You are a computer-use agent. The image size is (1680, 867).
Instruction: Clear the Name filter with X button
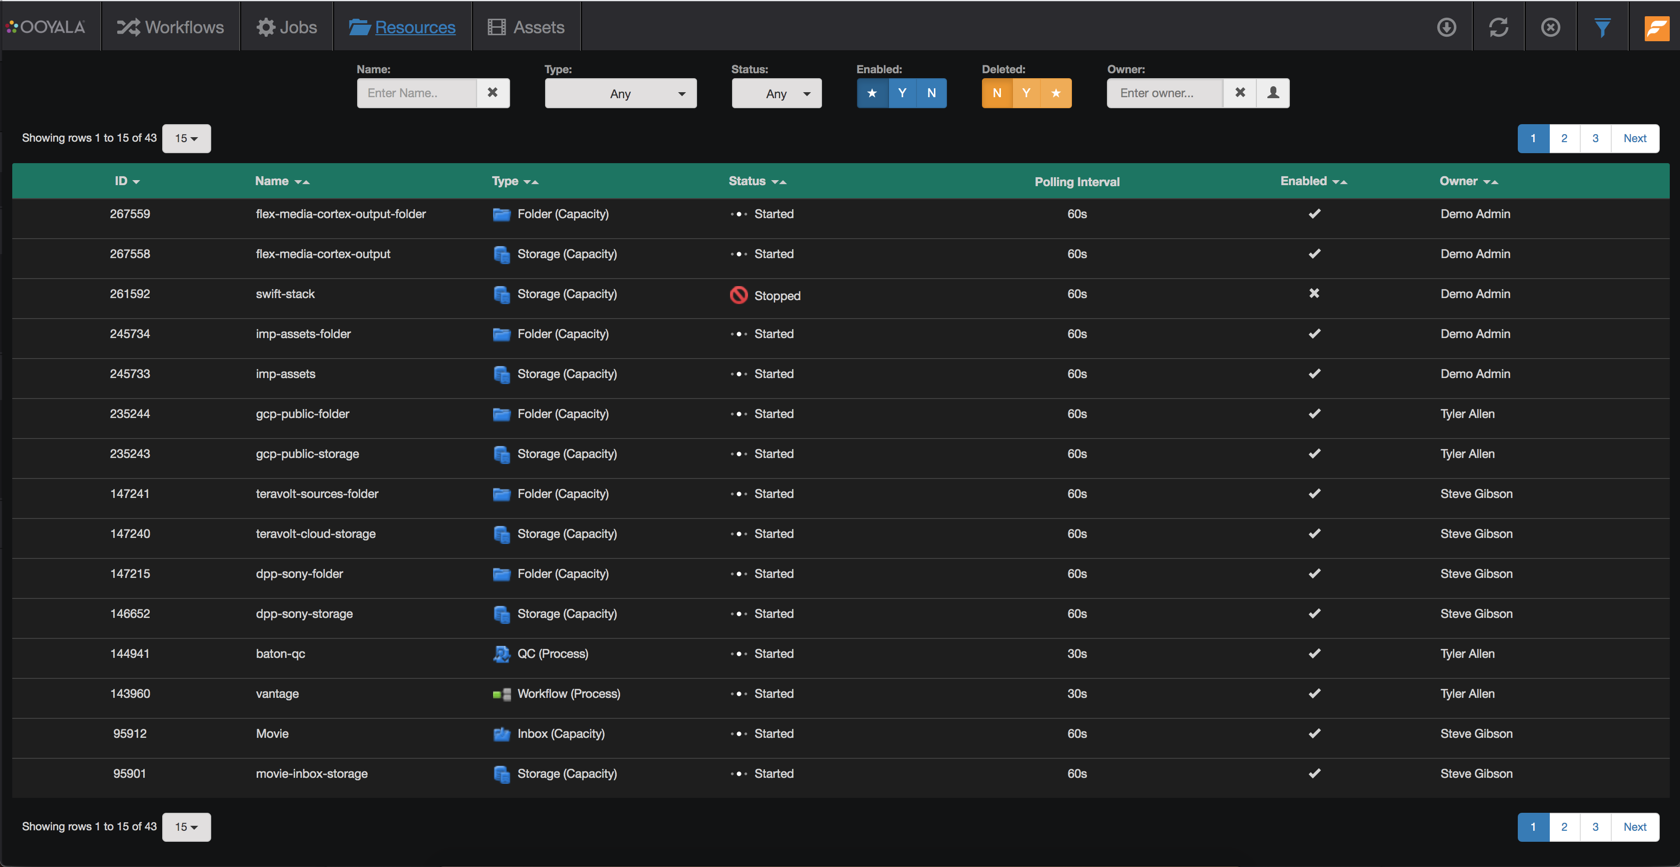(492, 93)
